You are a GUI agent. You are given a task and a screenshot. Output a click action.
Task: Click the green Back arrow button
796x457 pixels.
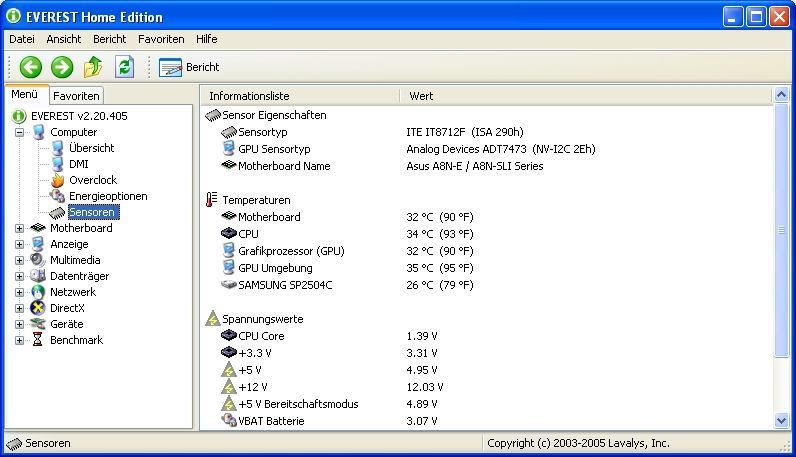(x=30, y=67)
